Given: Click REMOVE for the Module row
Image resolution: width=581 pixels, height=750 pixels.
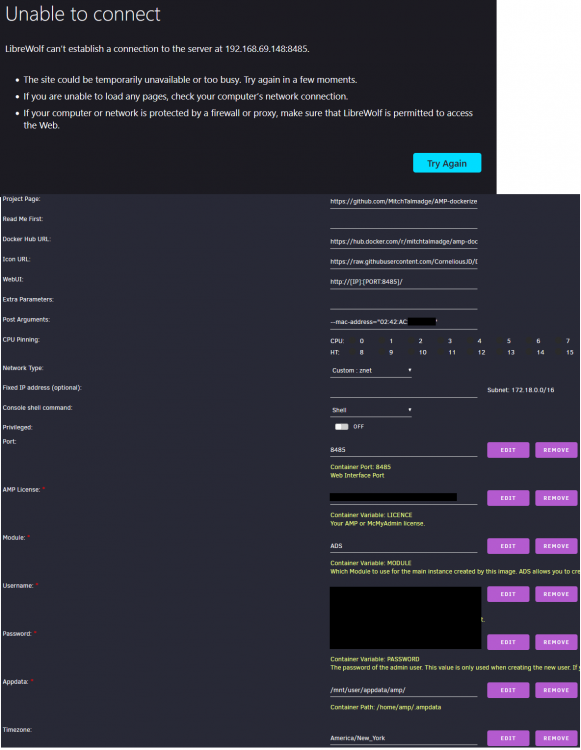Looking at the screenshot, I should [556, 546].
